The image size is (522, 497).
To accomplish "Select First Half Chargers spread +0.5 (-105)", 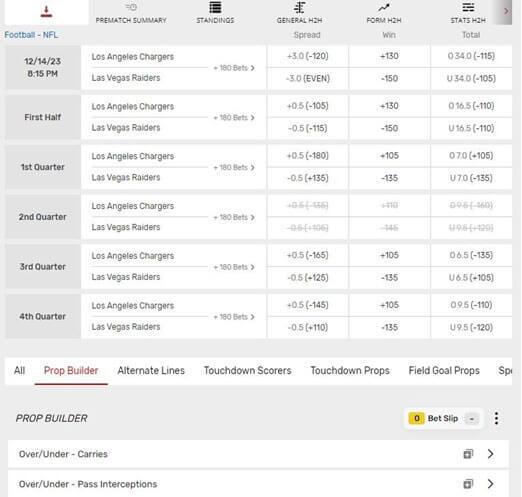I will tap(308, 106).
